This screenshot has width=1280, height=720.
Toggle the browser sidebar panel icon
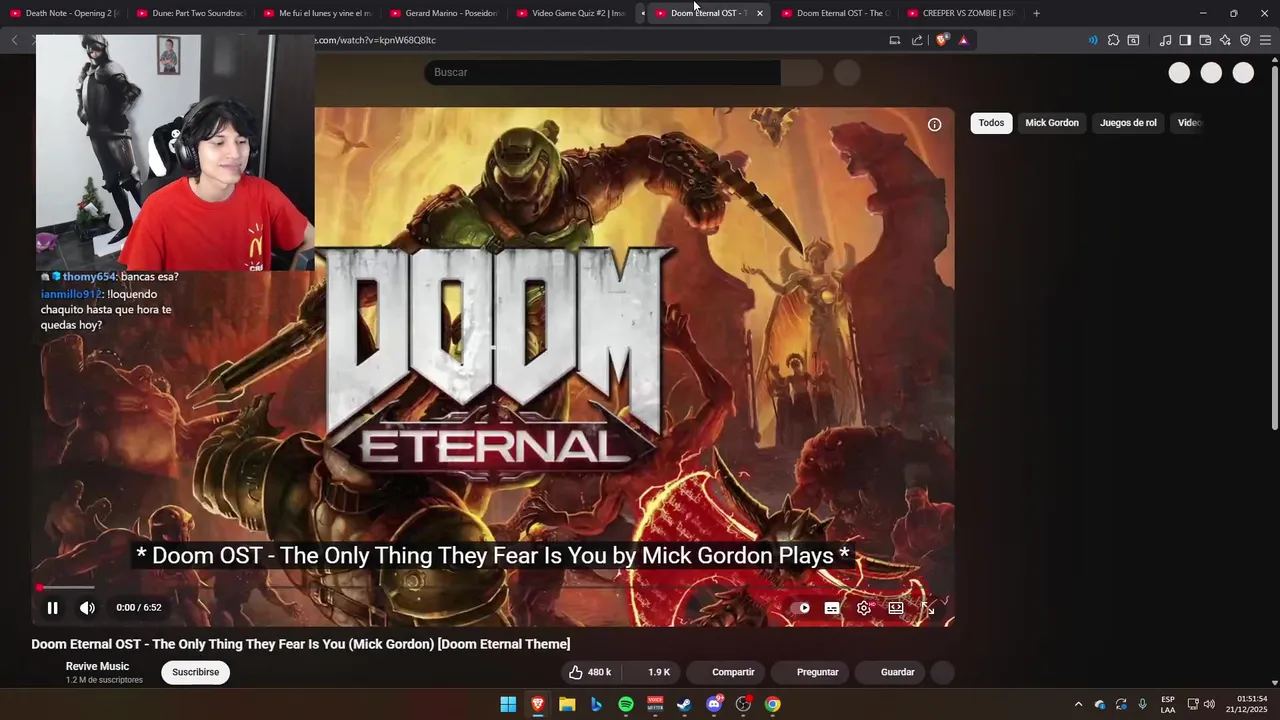pyautogui.click(x=1185, y=40)
